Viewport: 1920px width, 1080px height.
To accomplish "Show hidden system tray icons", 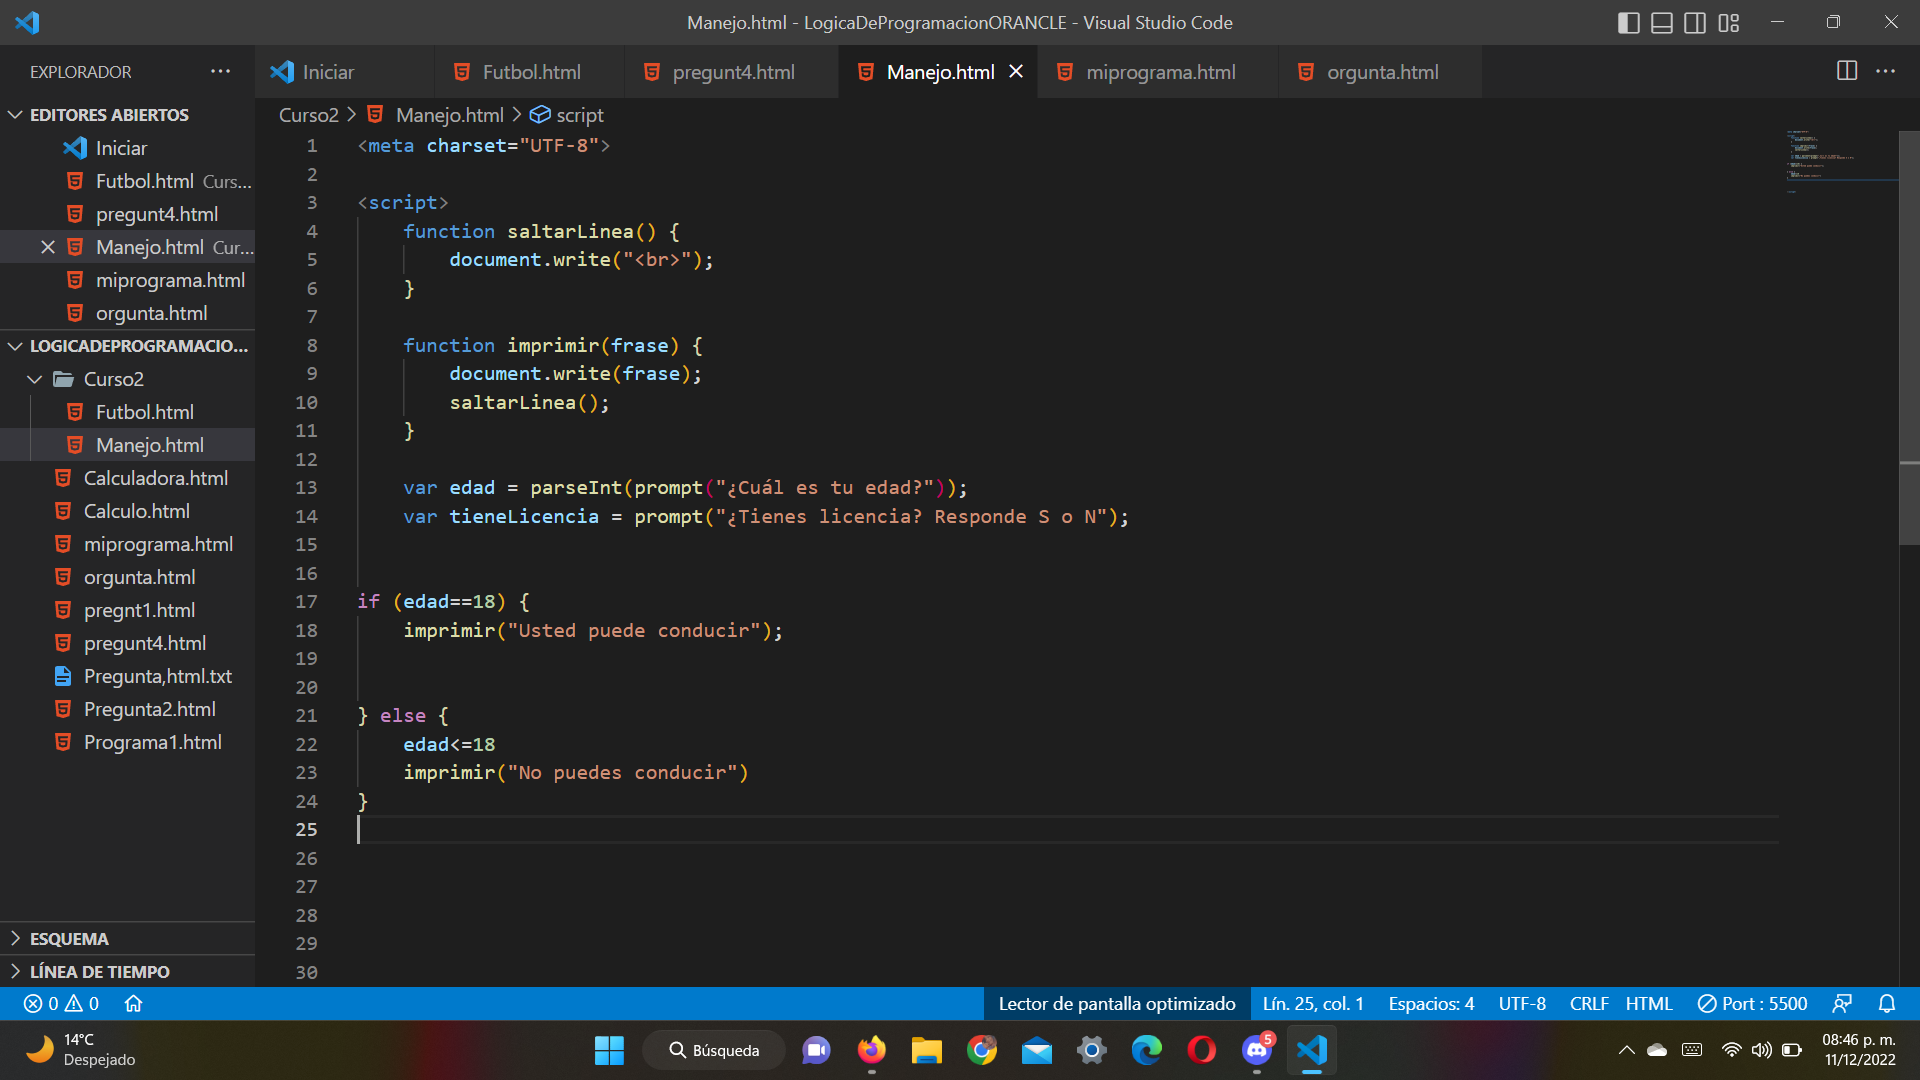I will coord(1626,1050).
